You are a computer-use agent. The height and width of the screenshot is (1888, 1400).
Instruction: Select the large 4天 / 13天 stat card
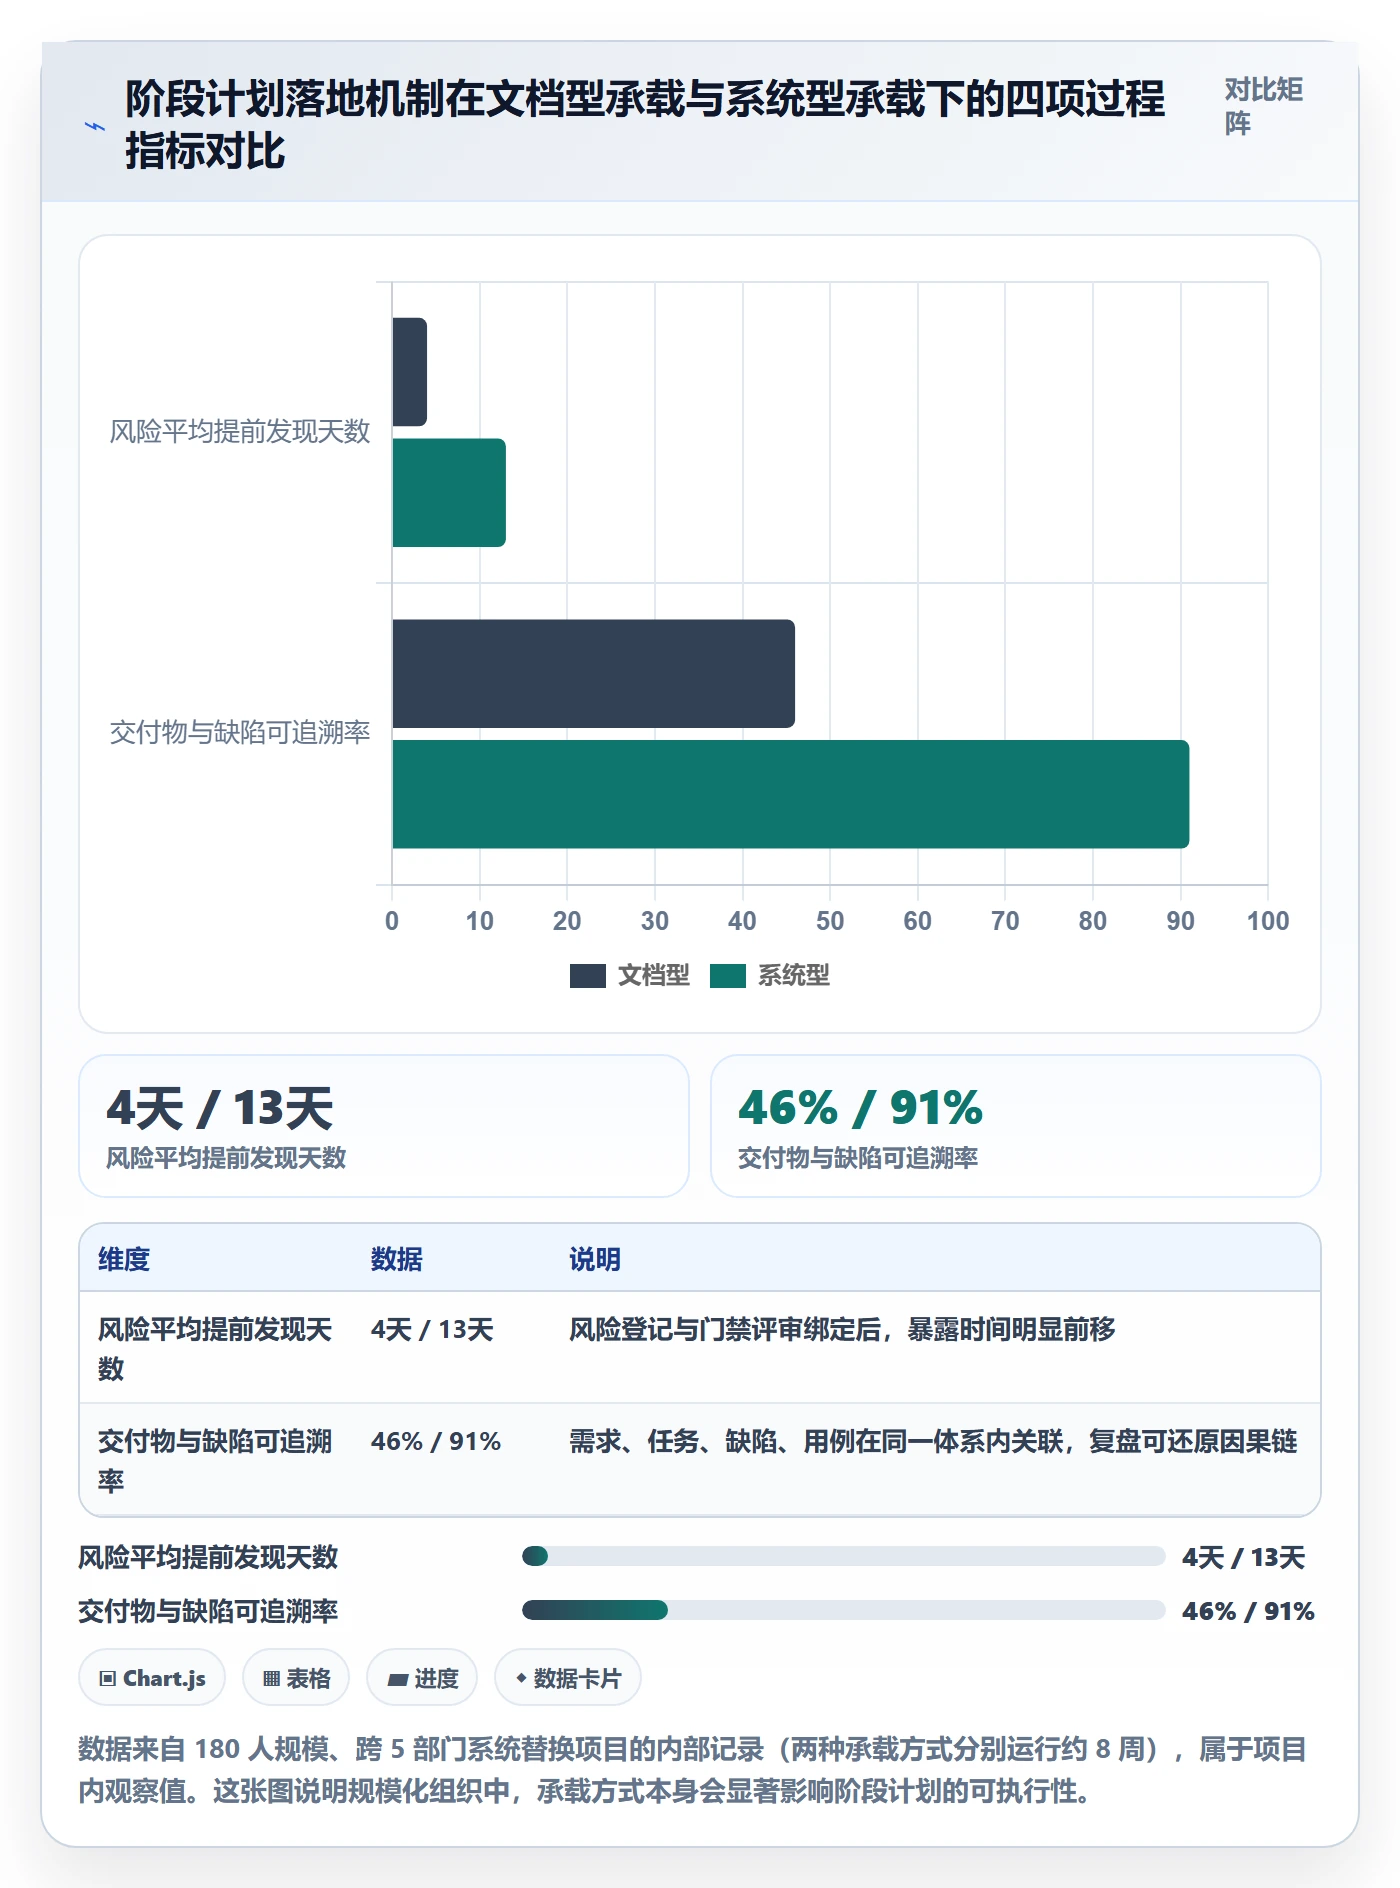(x=384, y=1126)
